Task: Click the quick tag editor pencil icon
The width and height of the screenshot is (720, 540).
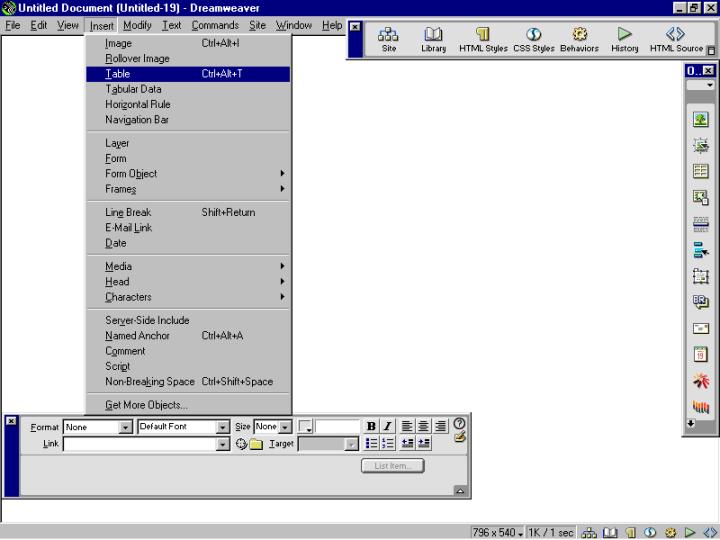Action: [460, 437]
